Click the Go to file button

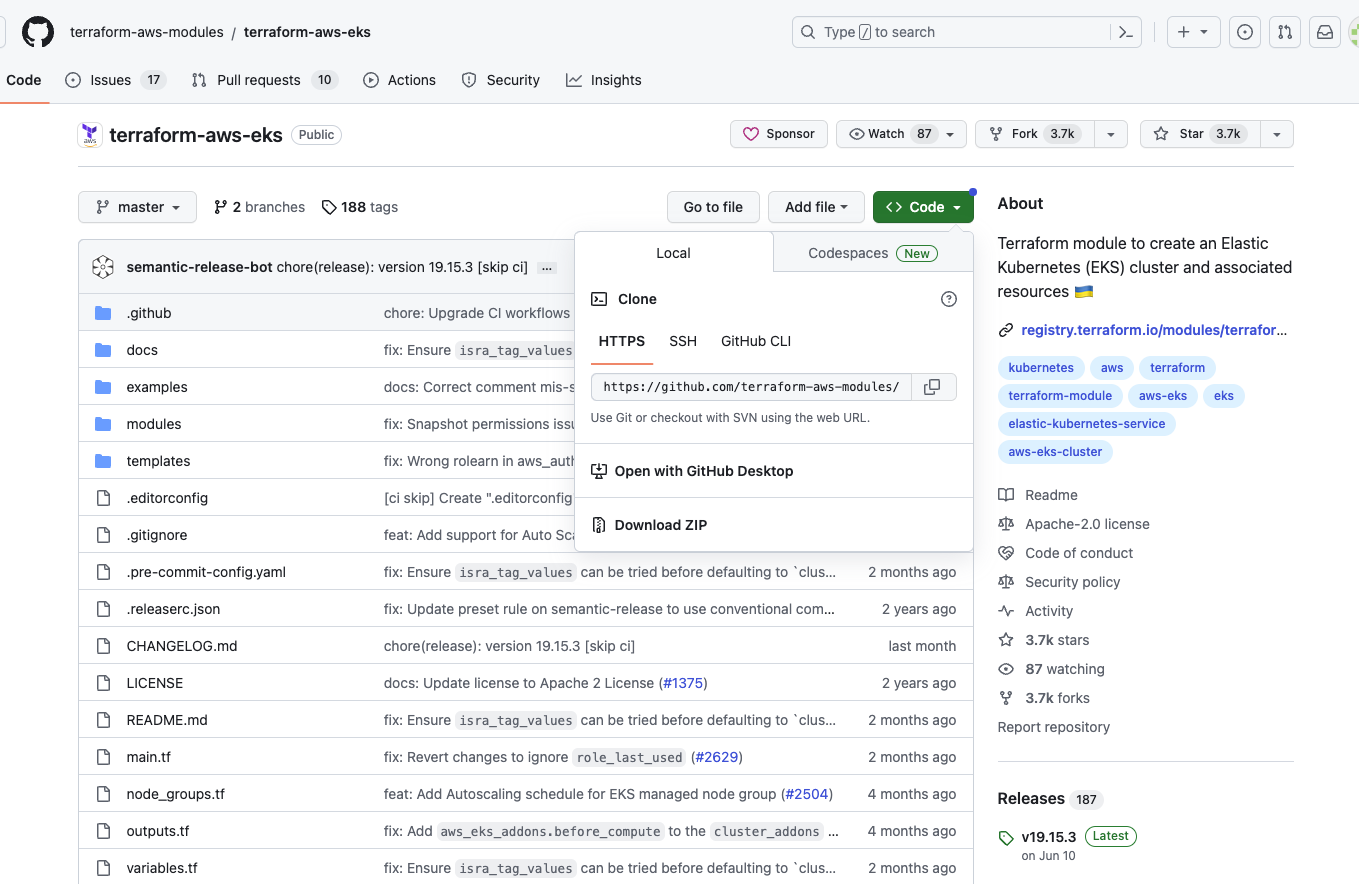713,207
